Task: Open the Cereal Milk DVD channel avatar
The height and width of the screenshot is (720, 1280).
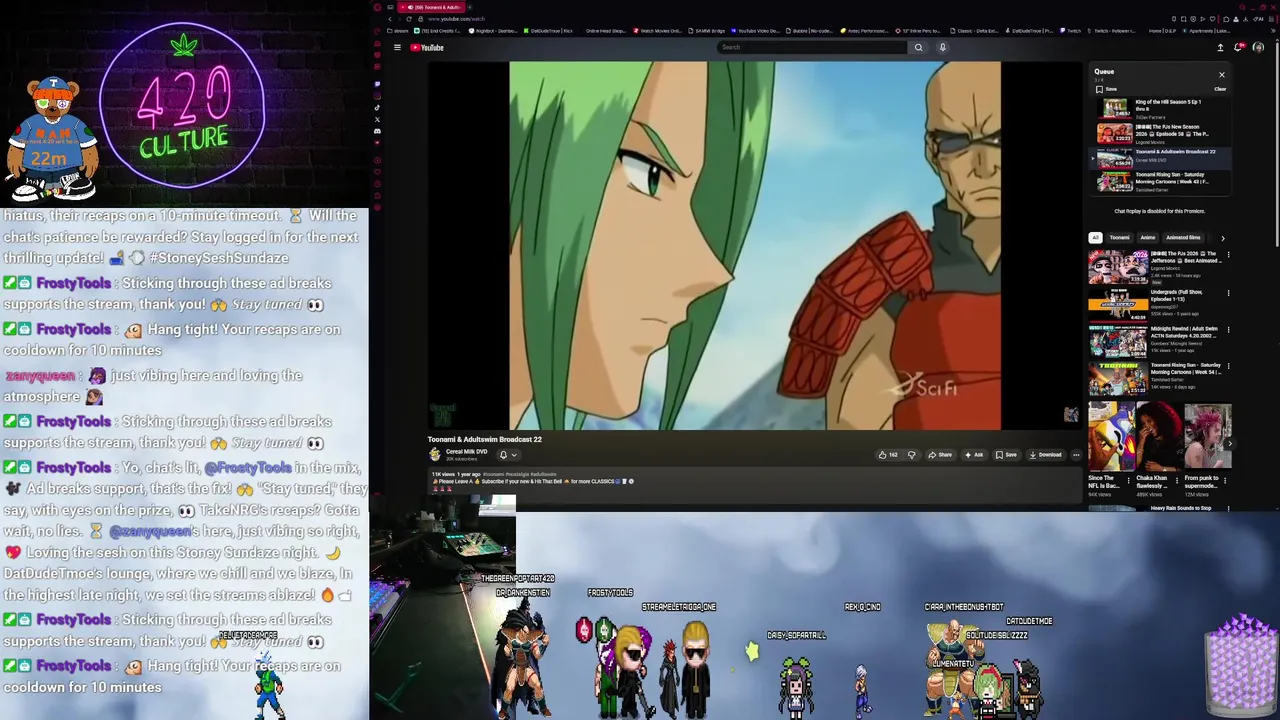Action: [435, 454]
